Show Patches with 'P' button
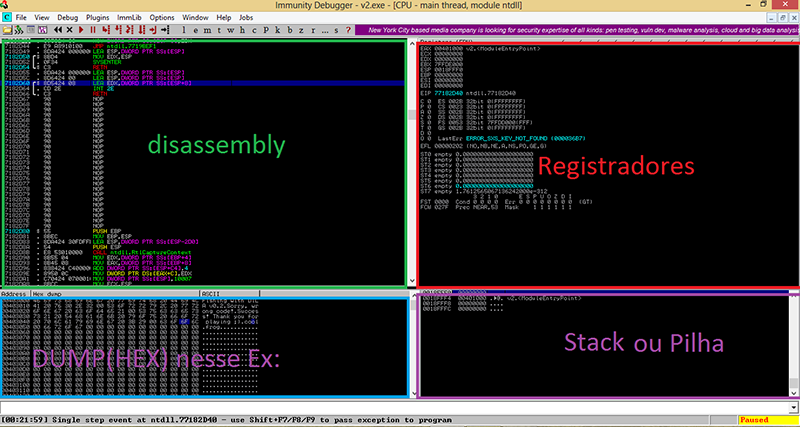This screenshot has width=800, height=427. click(x=266, y=30)
